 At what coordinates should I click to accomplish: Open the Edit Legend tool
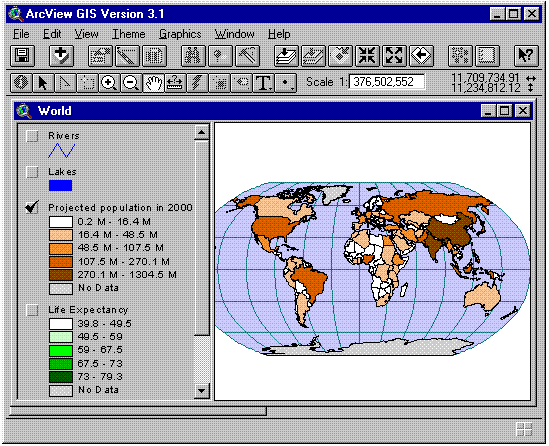tap(127, 56)
